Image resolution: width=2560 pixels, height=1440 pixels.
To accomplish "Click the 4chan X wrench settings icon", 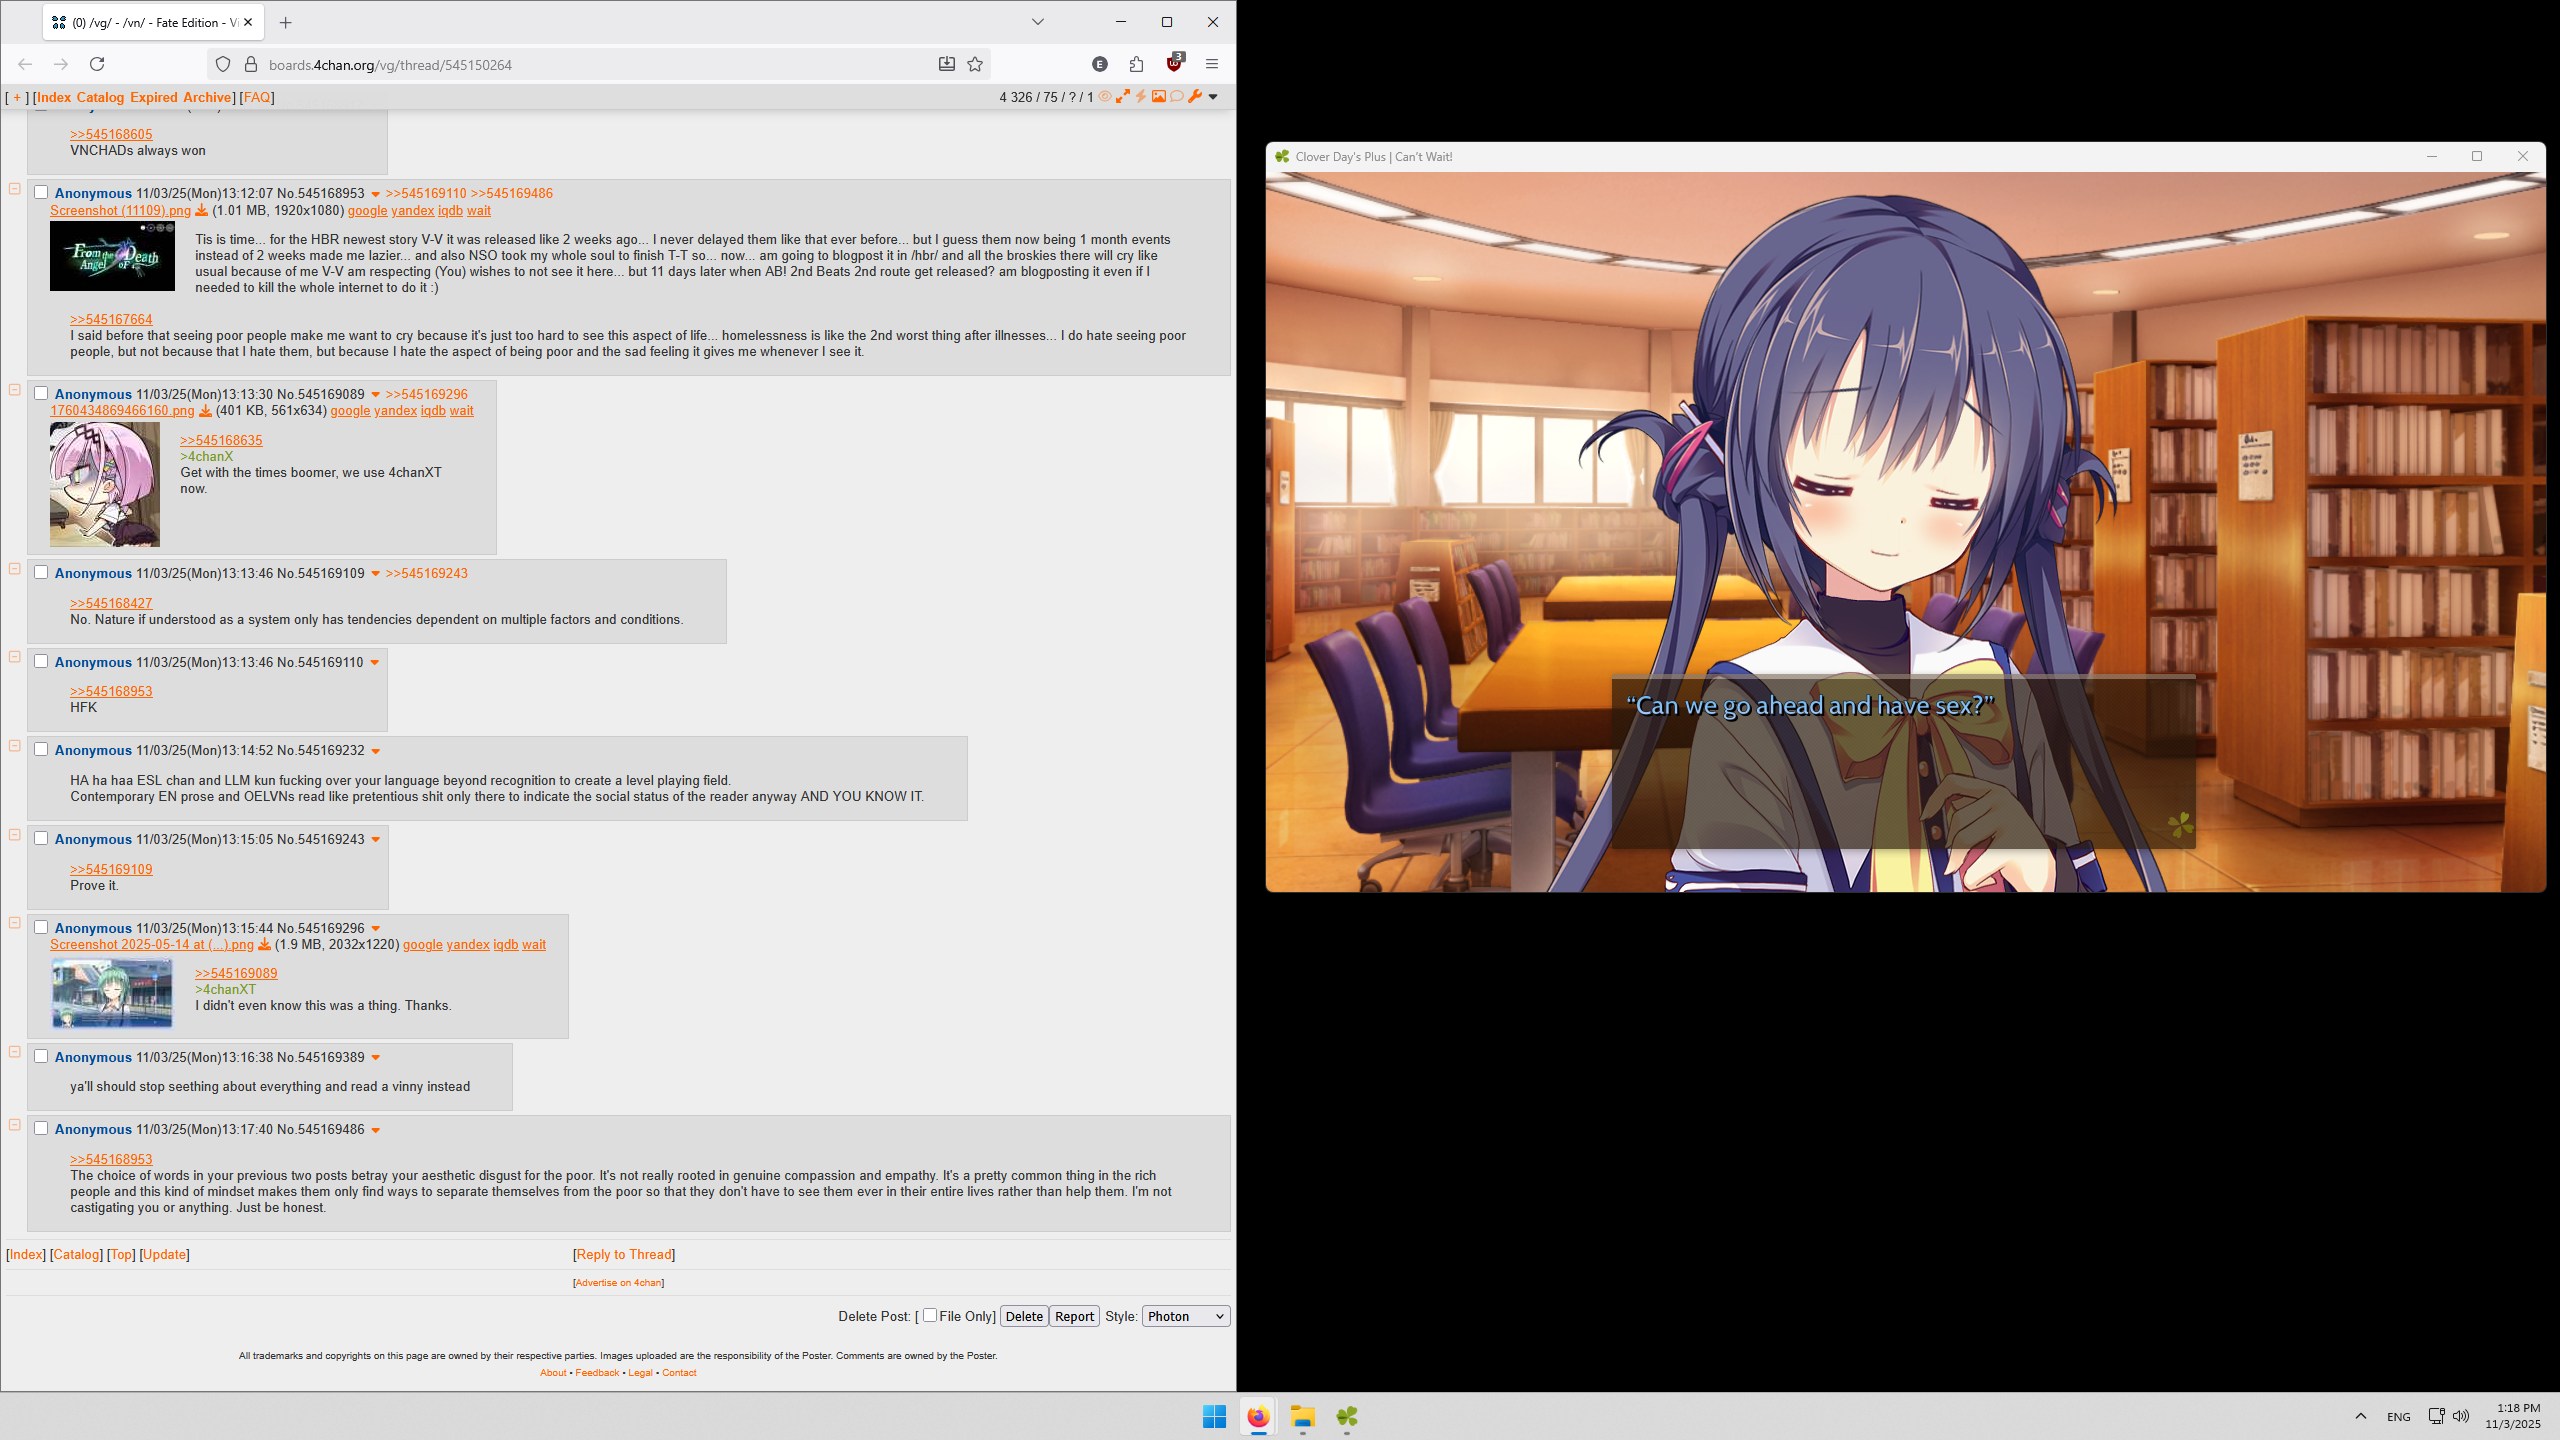I will coord(1194,97).
